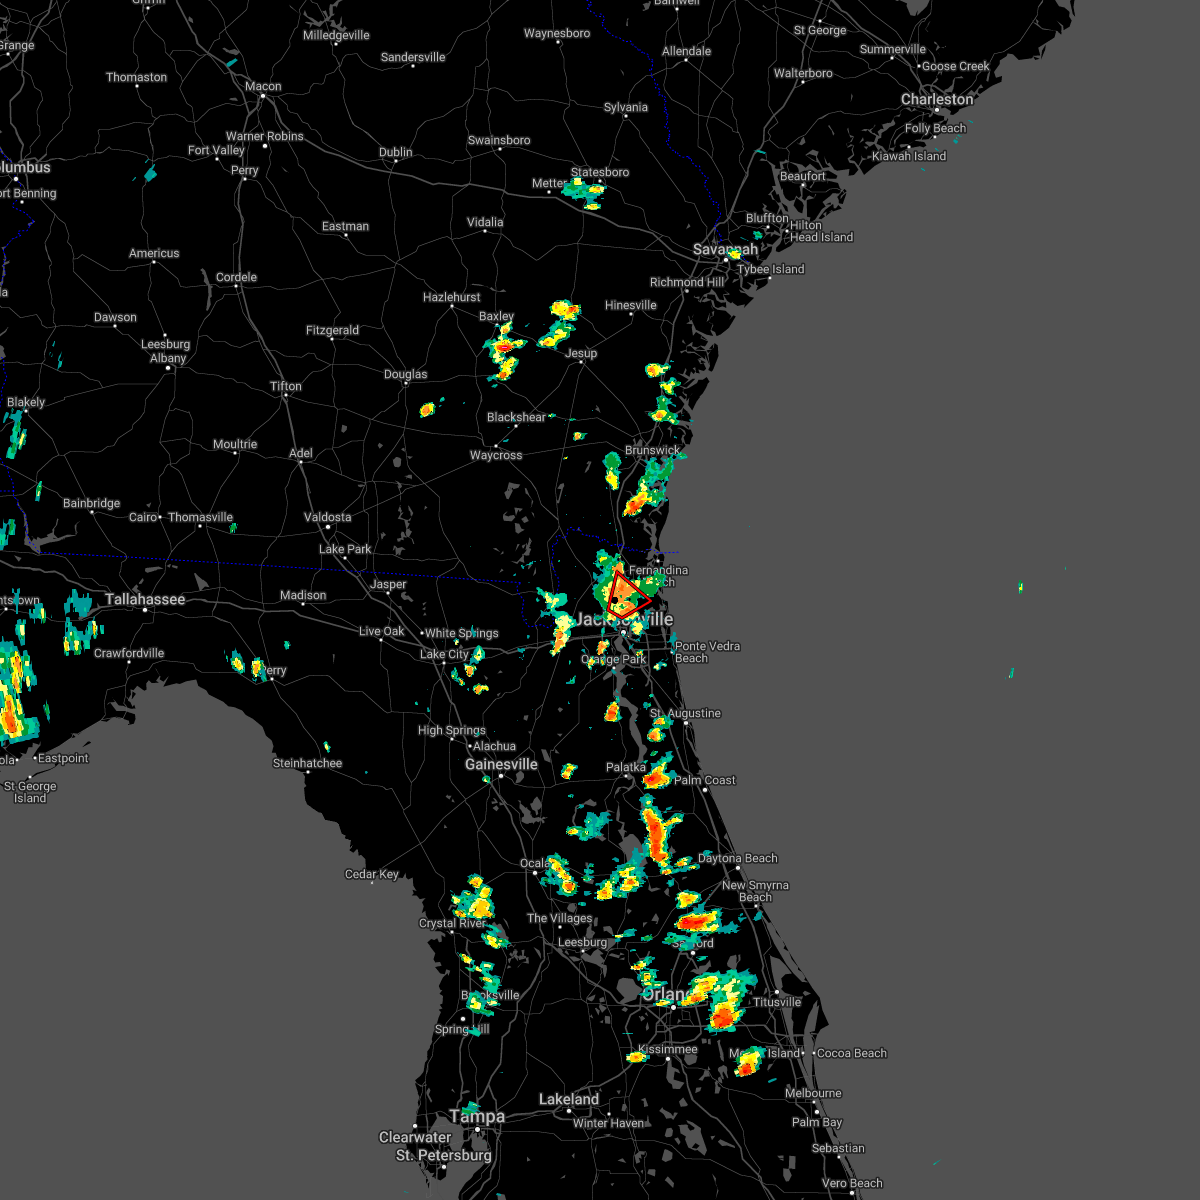
Task: Click the Daytona Beach label
Action: click(737, 857)
